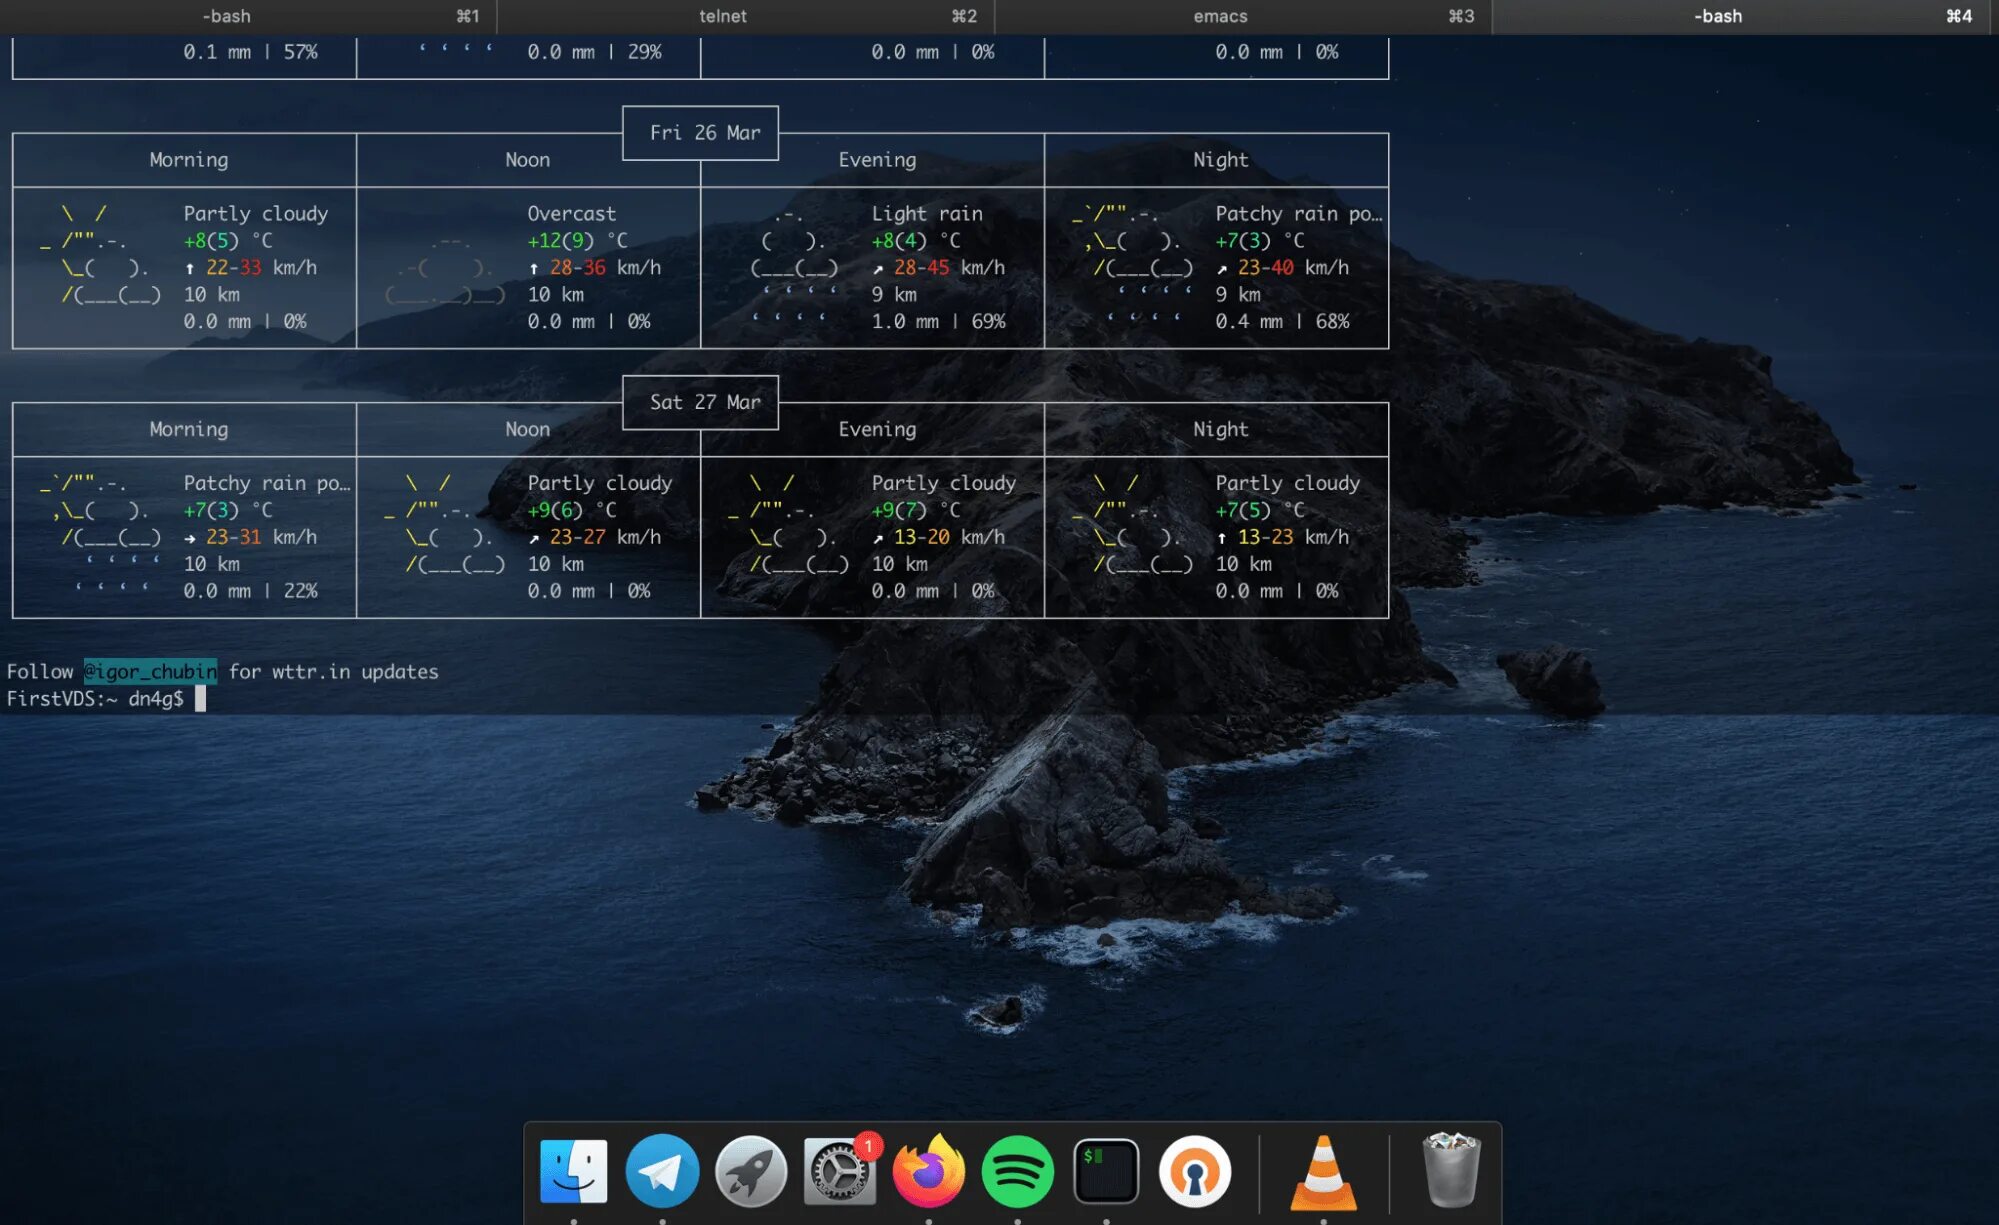Viewport: 1999px width, 1225px height.
Task: Open the Trash in dock
Action: point(1450,1171)
